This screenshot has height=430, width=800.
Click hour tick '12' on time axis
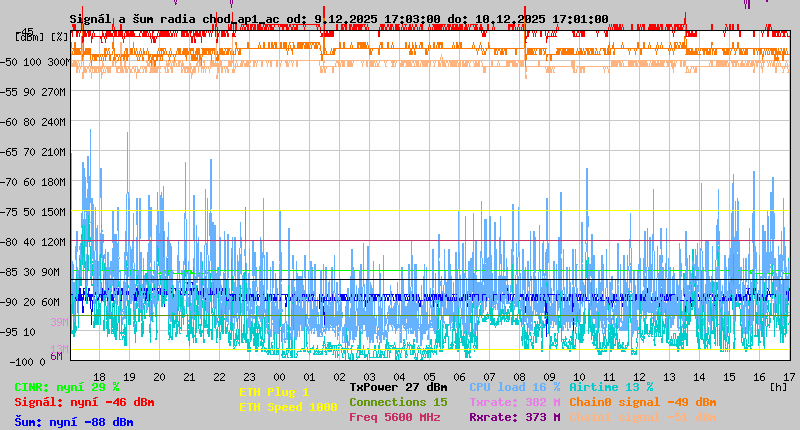[x=639, y=377]
